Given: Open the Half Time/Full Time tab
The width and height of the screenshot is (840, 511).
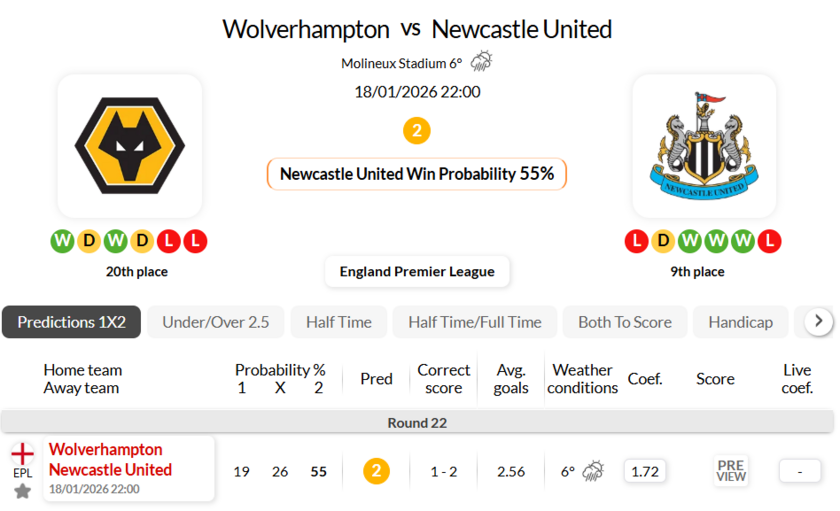Looking at the screenshot, I should coord(475,322).
